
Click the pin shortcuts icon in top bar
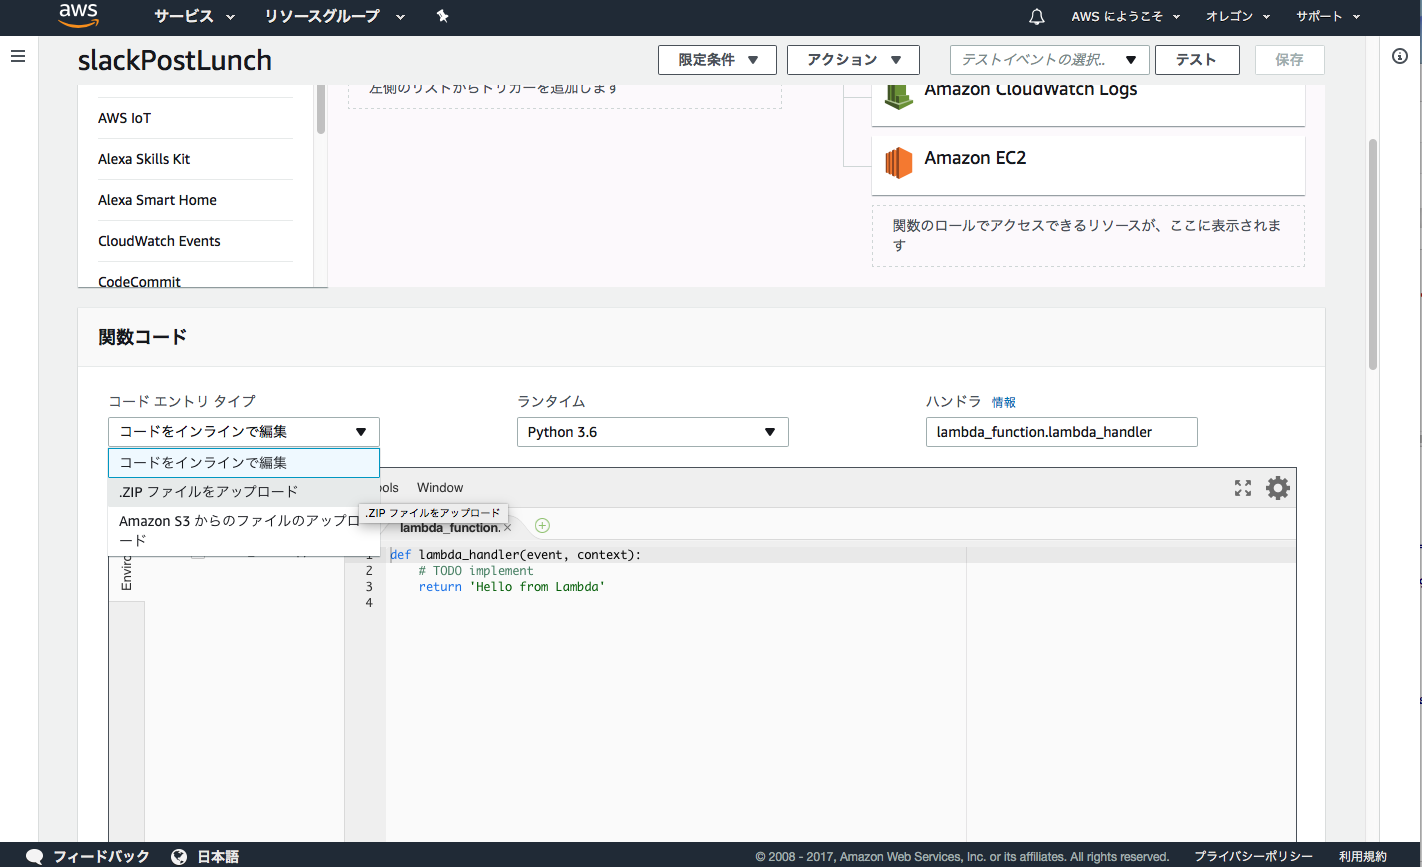[443, 16]
